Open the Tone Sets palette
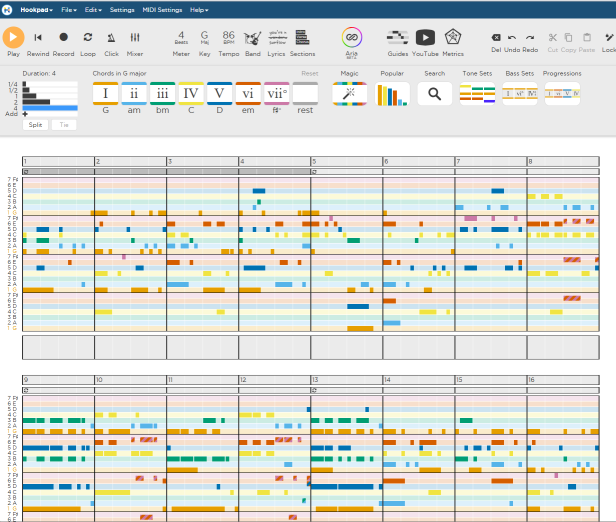The height and width of the screenshot is (522, 616). click(477, 93)
